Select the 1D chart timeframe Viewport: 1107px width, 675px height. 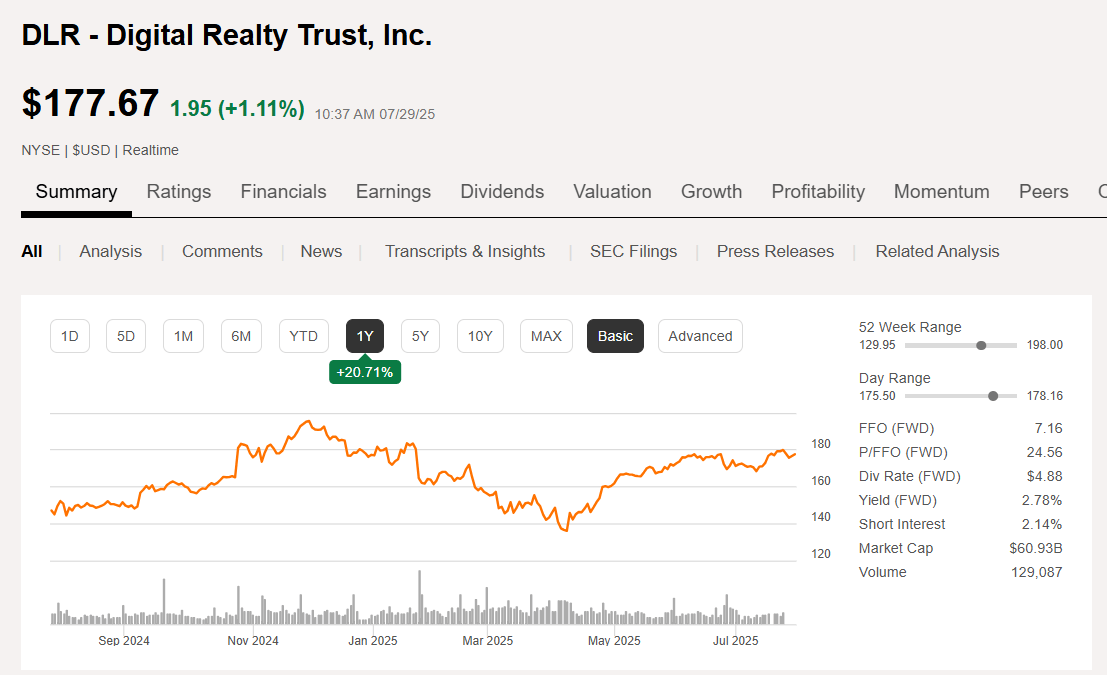[x=70, y=336]
